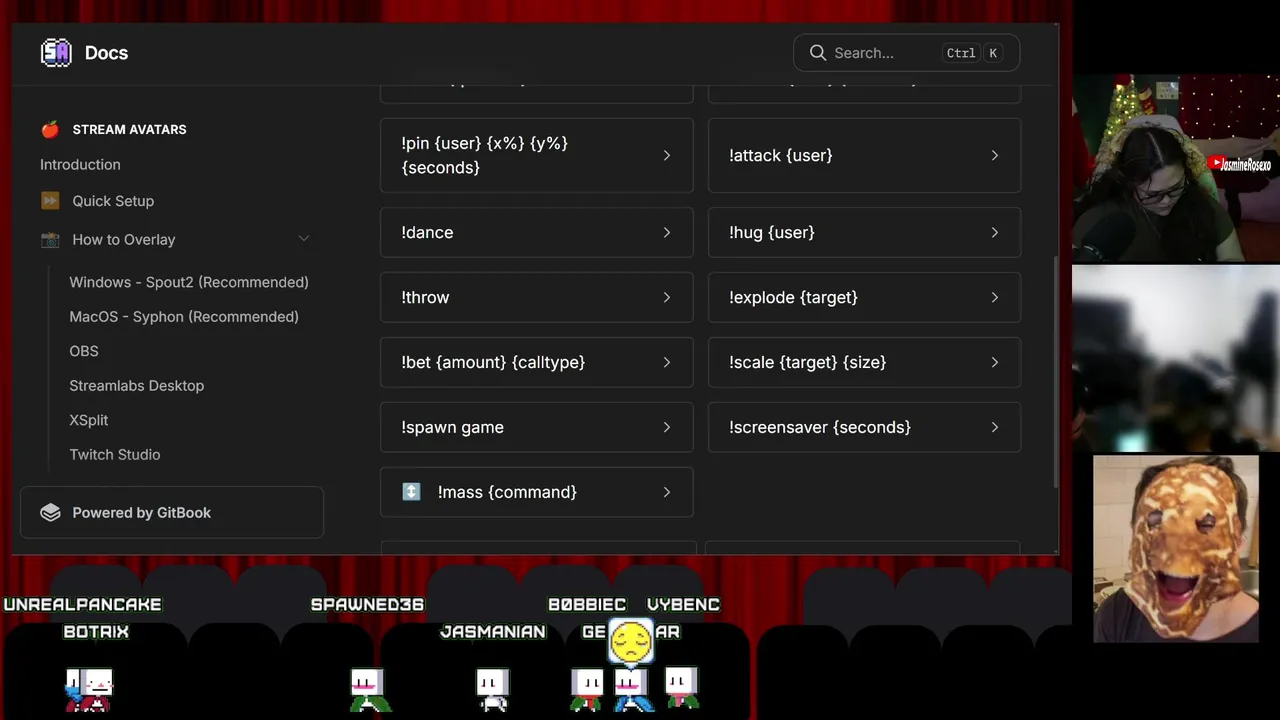The image size is (1280, 720).
Task: Click the avatar below the JASMANIAN name
Action: [492, 690]
